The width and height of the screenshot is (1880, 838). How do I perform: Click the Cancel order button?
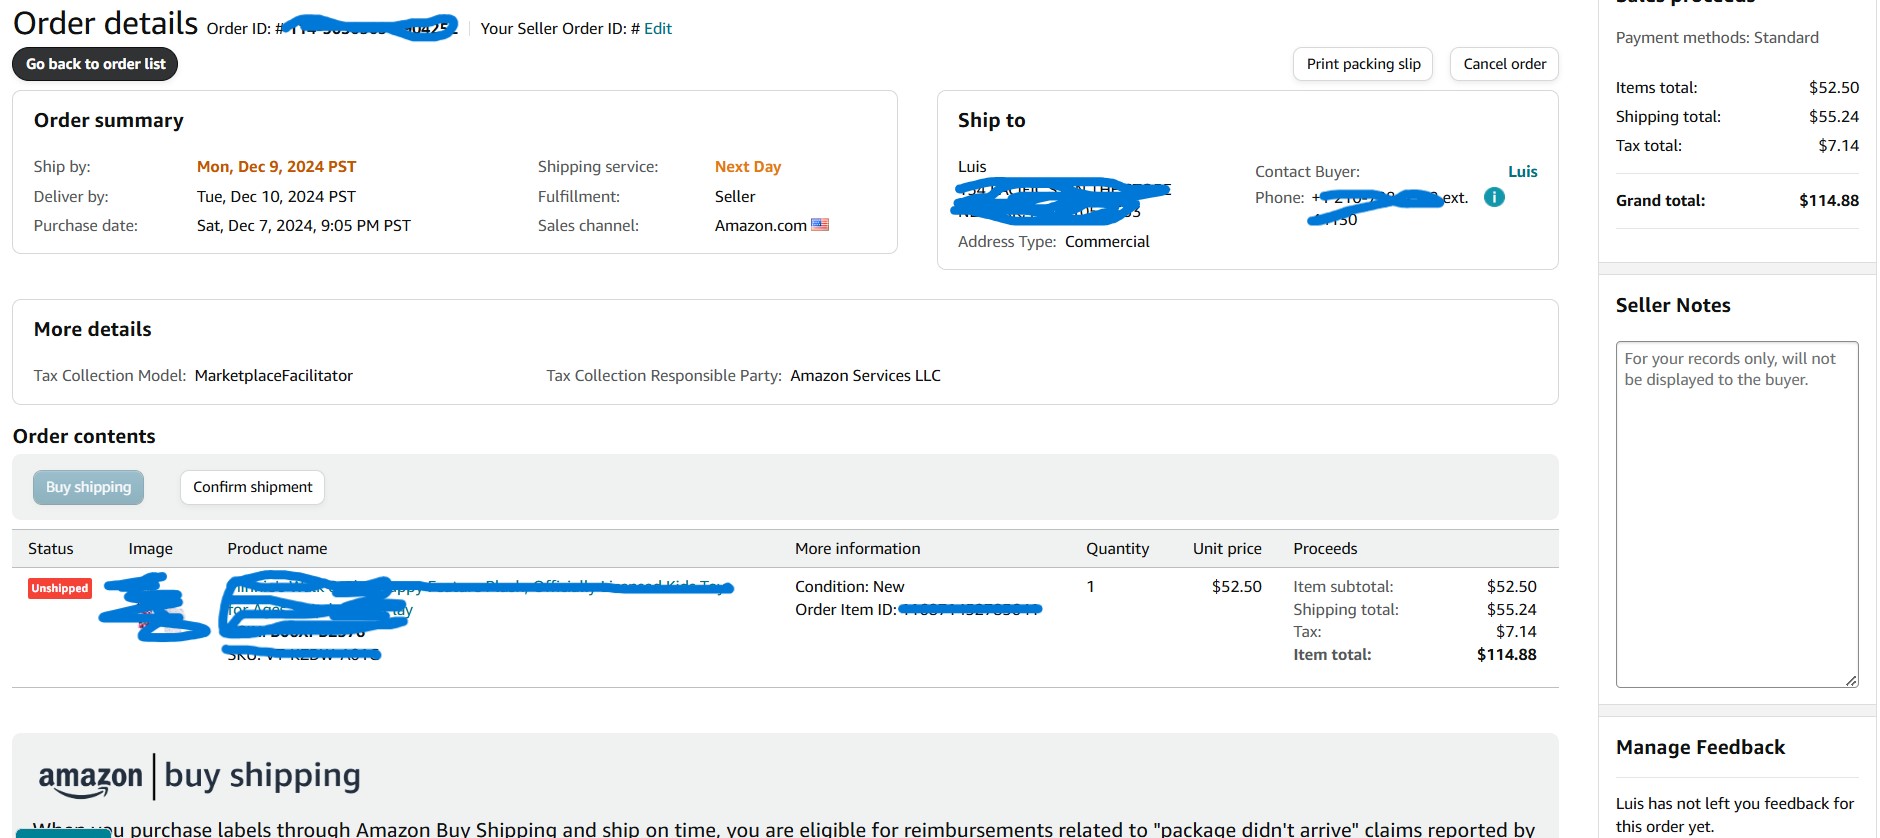[x=1504, y=64]
